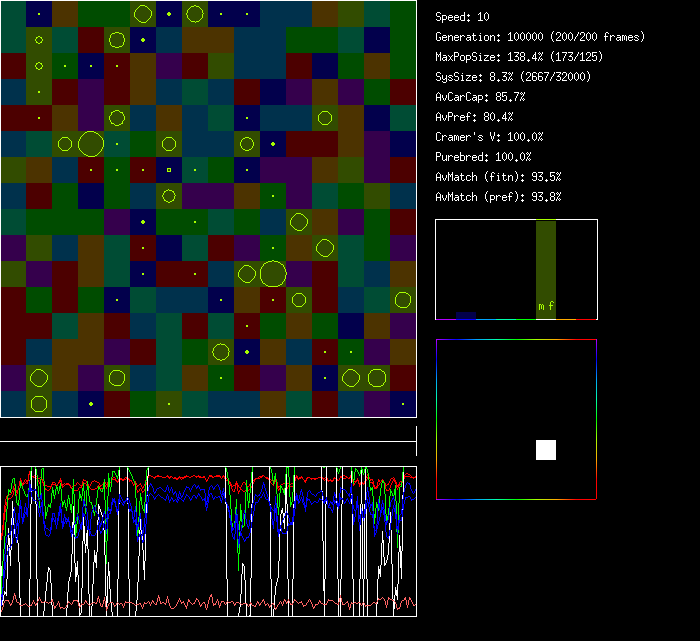Viewport: 700px width, 641px height.
Task: Click the "f" label in the histogram
Action: coord(551,307)
